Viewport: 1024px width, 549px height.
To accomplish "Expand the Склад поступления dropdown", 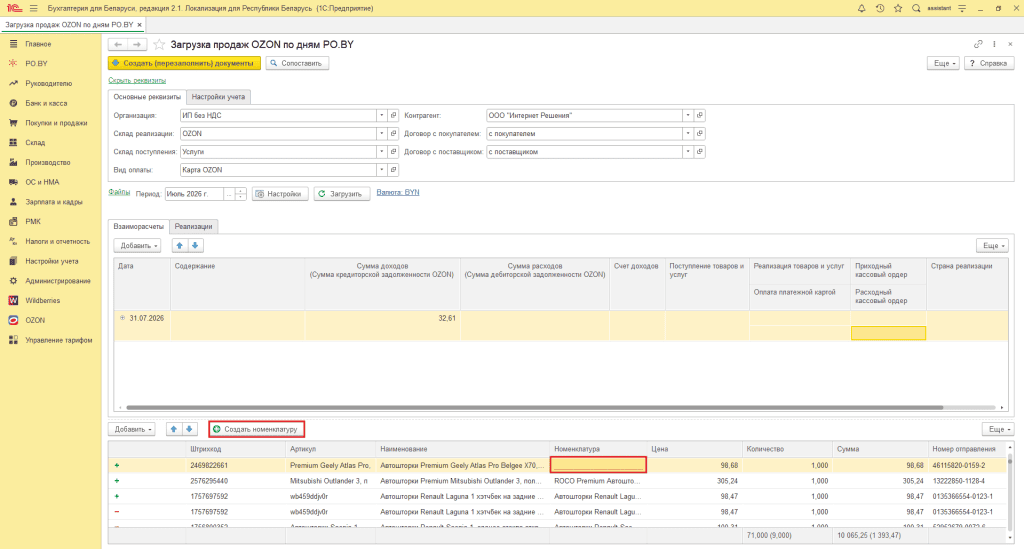I will click(381, 151).
